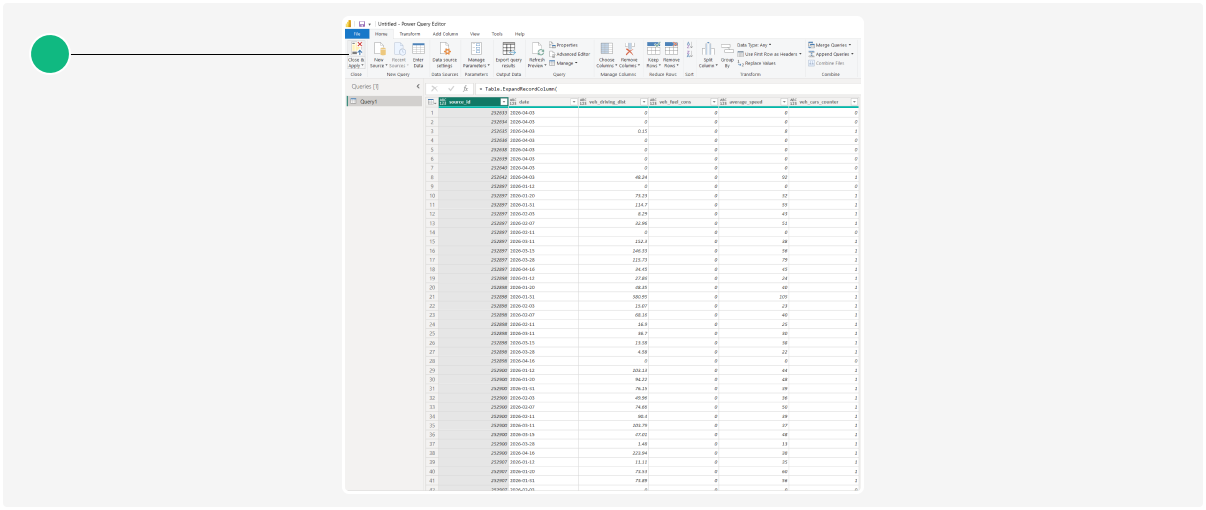
Task: Switch to the View ribbon tab
Action: 475,34
